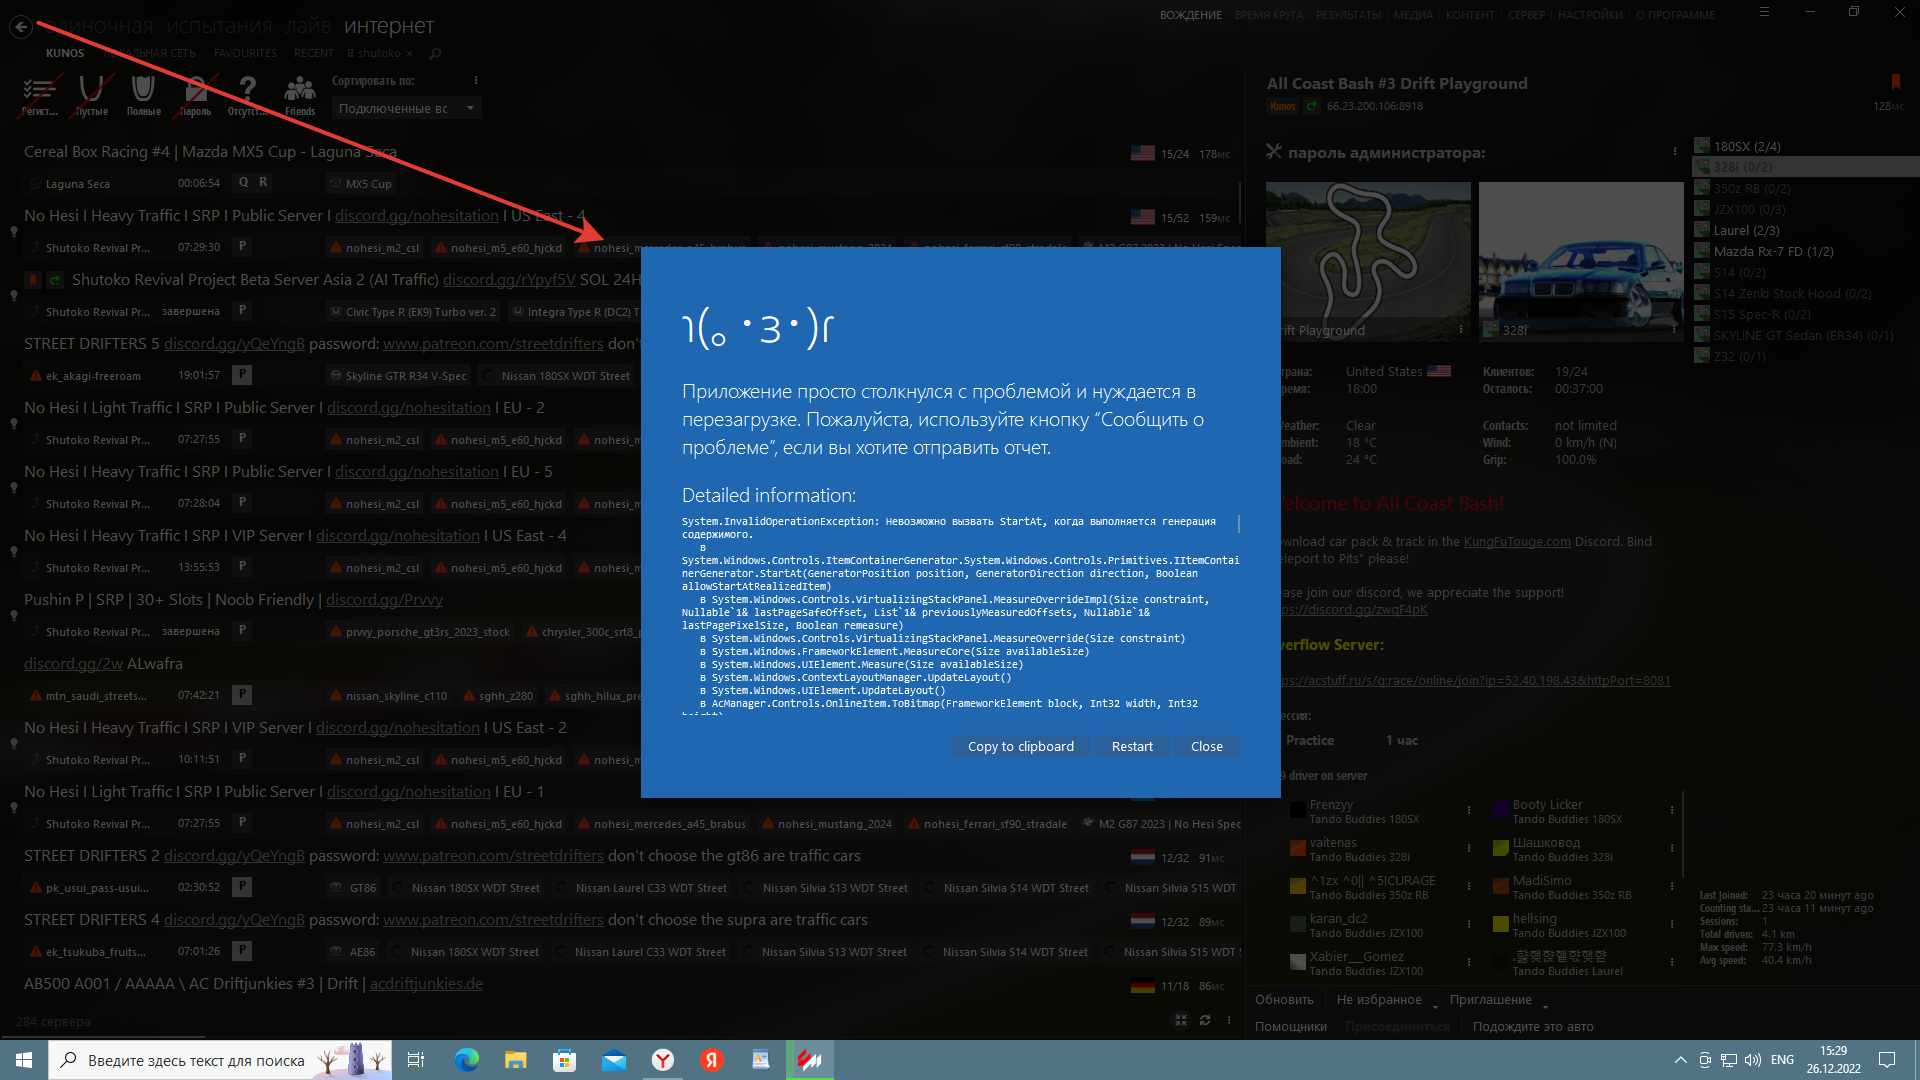Close the shutoko filter tab
This screenshot has width=1920, height=1080.
tap(408, 53)
